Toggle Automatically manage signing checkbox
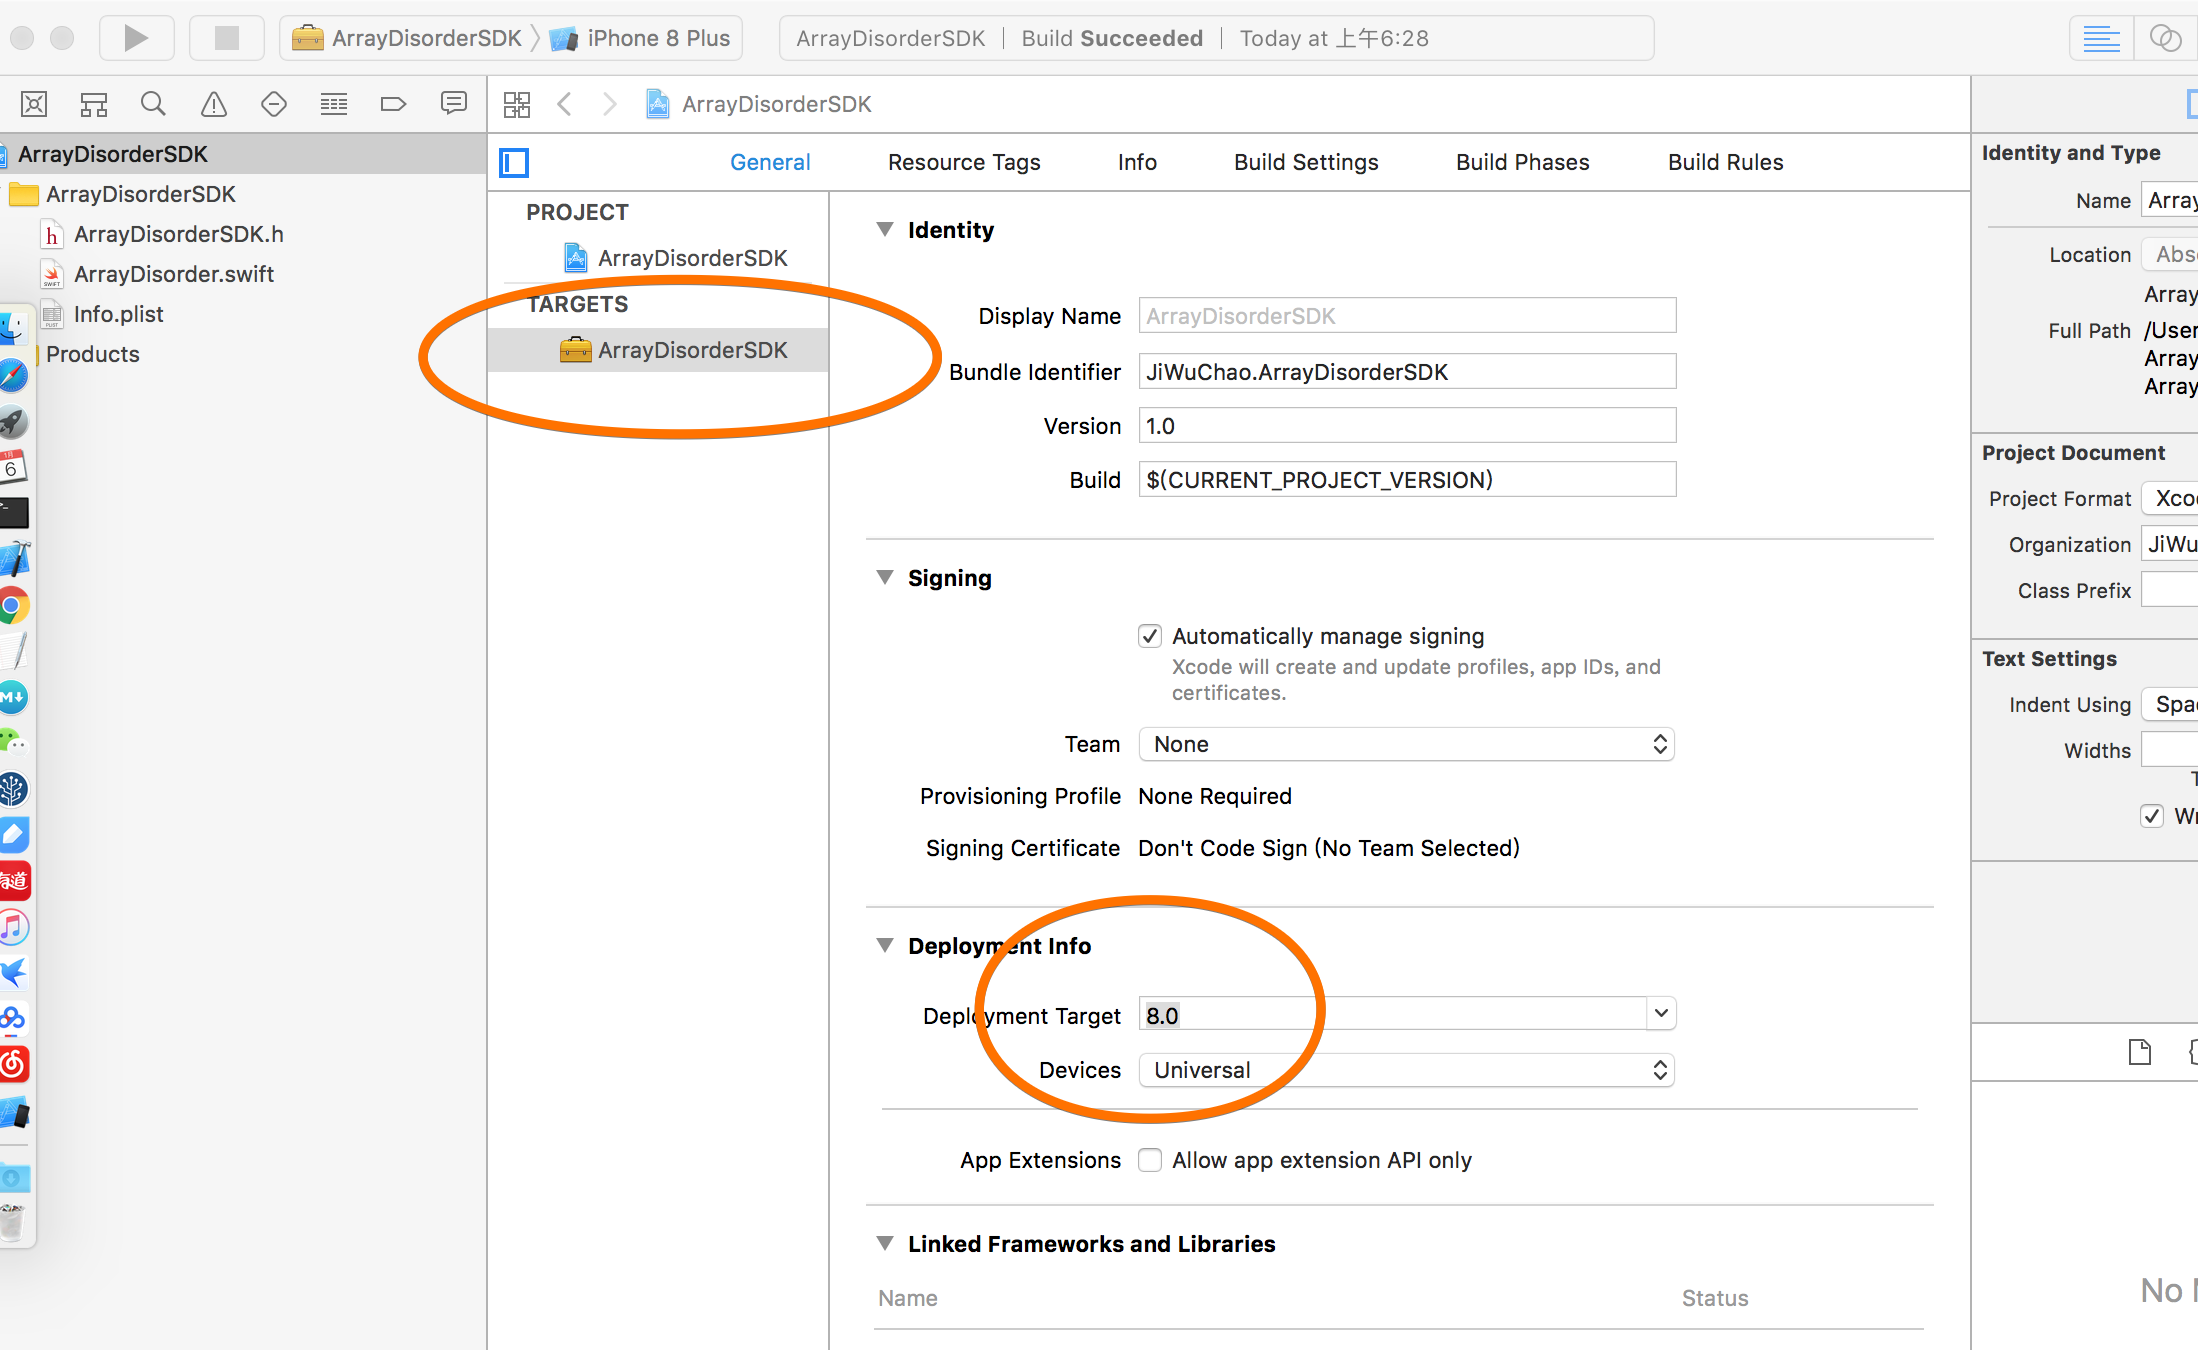This screenshot has height=1350, width=2198. click(1150, 636)
